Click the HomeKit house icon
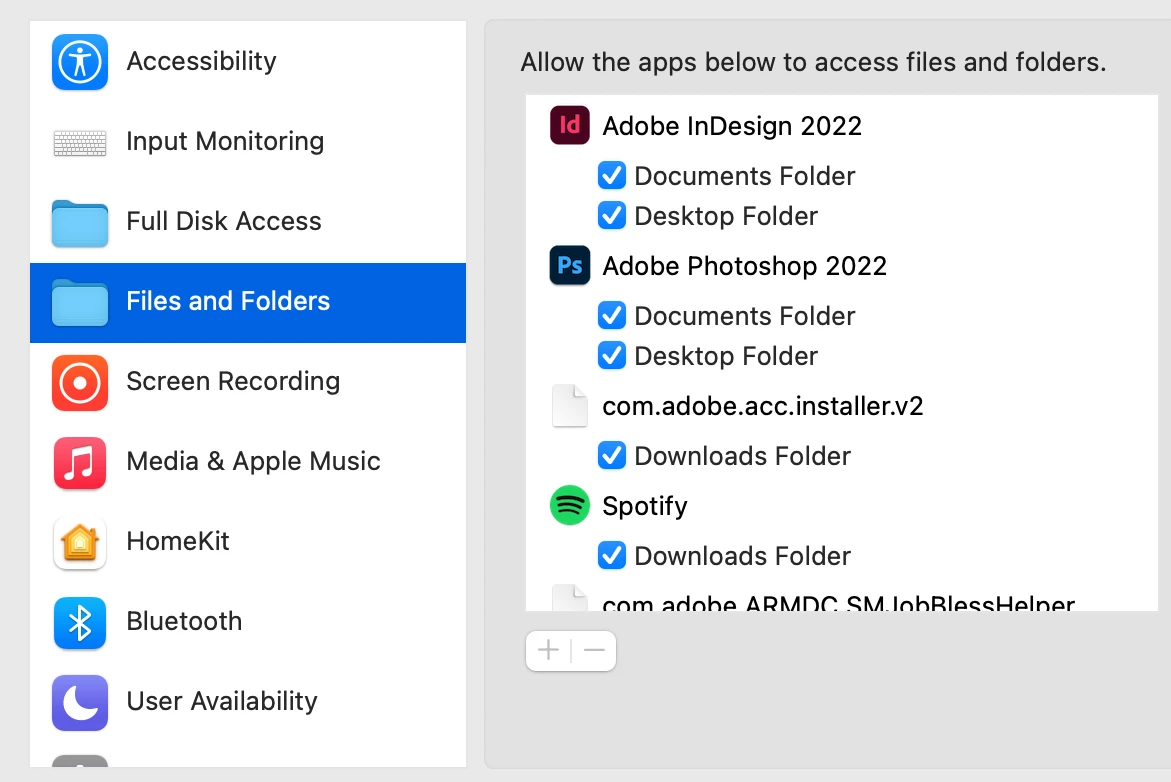Image resolution: width=1171 pixels, height=782 pixels. [80, 542]
